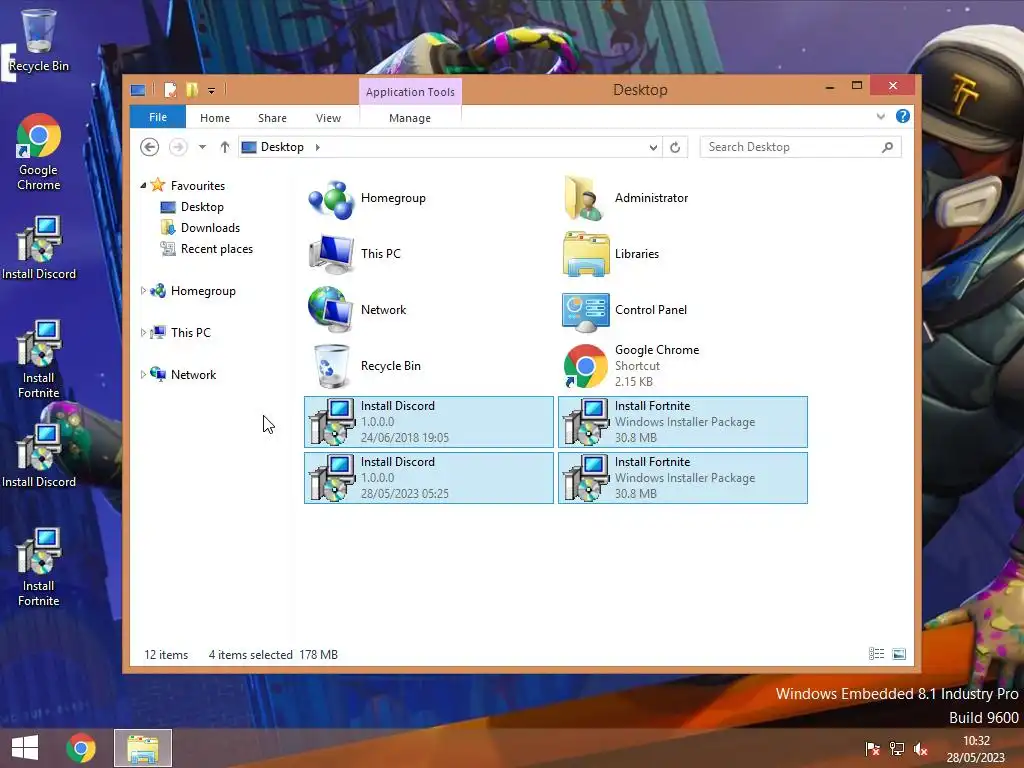This screenshot has width=1024, height=768.
Task: Expand Desktop breadcrumb arrow in address bar
Action: (x=317, y=147)
